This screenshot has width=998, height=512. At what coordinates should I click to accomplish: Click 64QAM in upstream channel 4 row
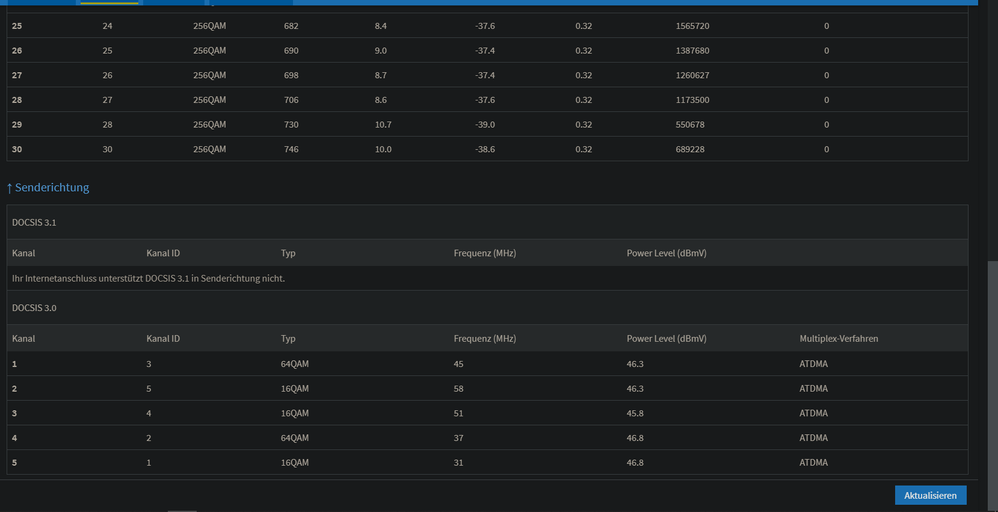point(295,438)
